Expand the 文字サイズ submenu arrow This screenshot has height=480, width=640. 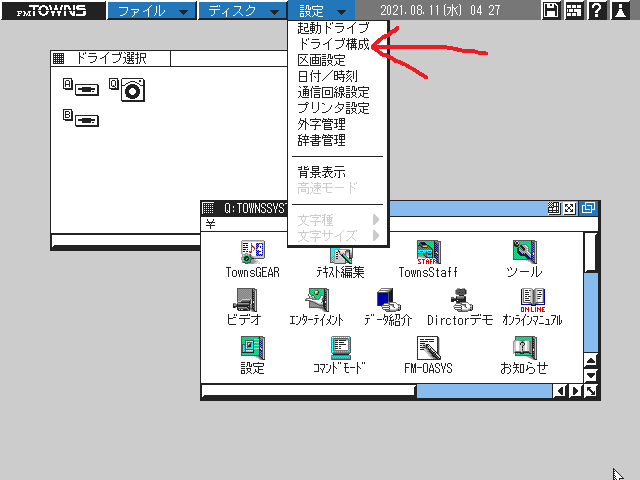tap(376, 236)
